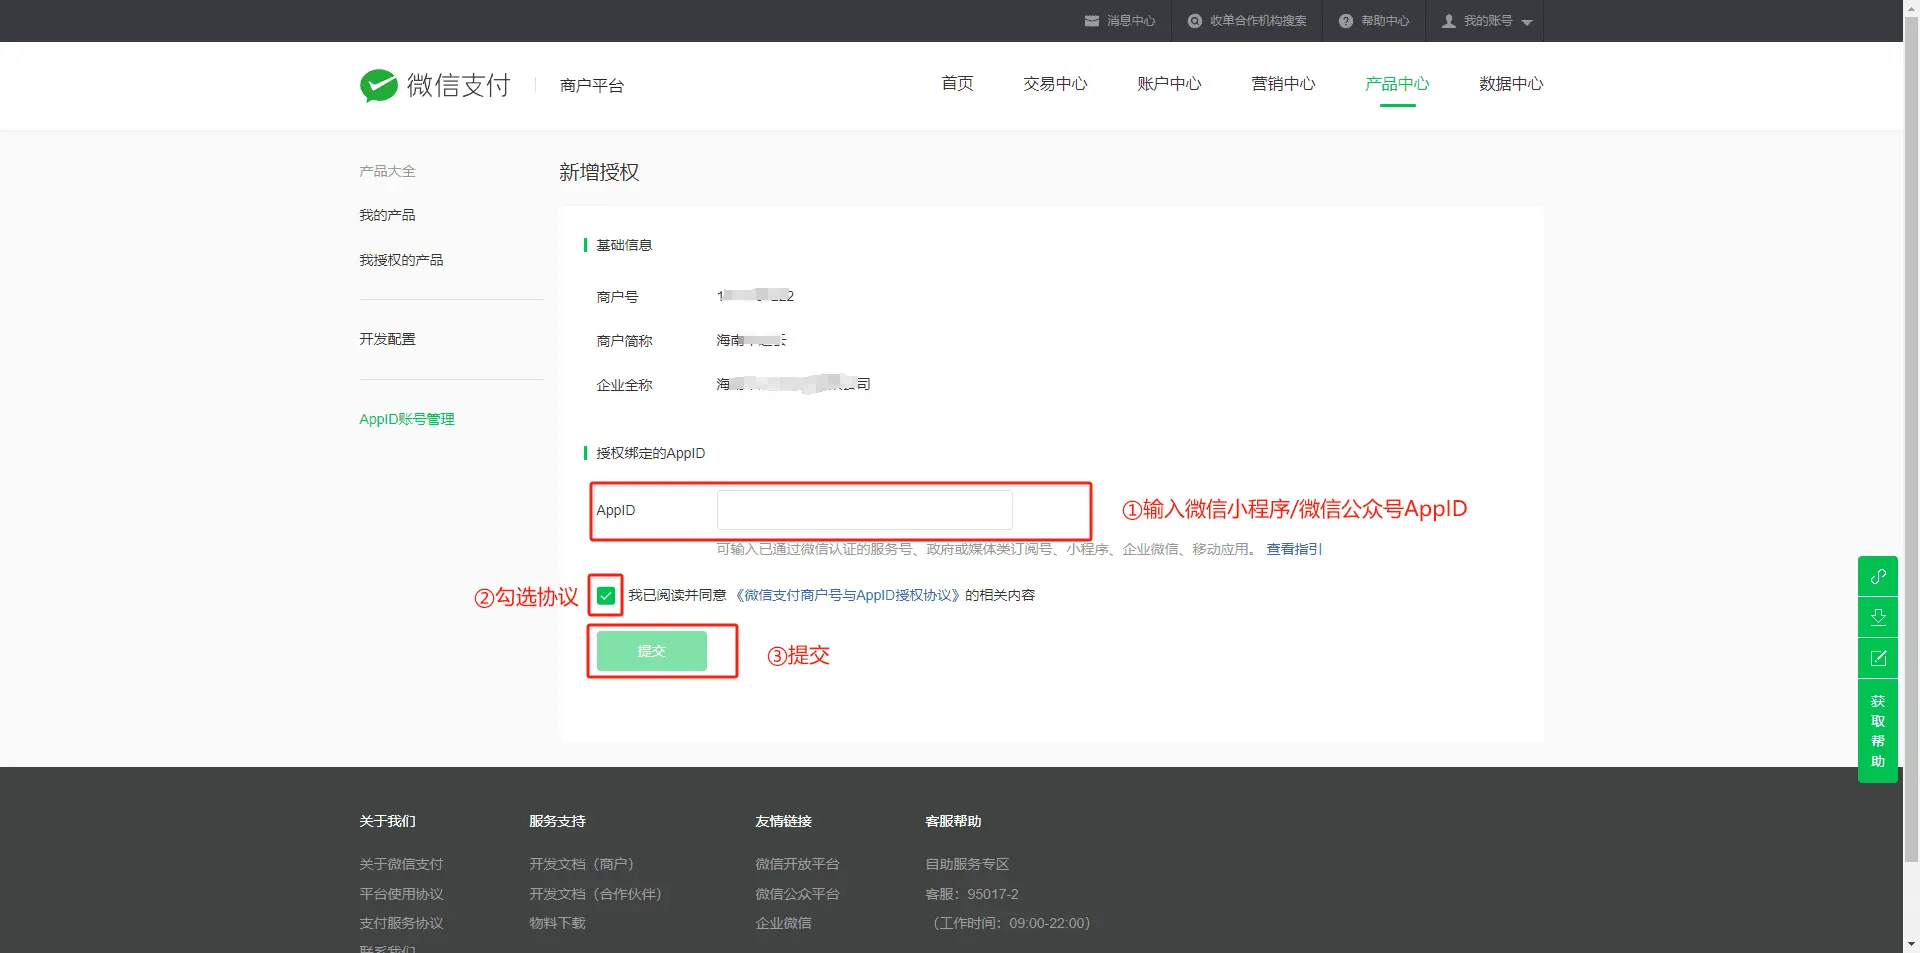This screenshot has height=953, width=1920.
Task: Open the 查看指引 guide link
Action: (x=1294, y=549)
